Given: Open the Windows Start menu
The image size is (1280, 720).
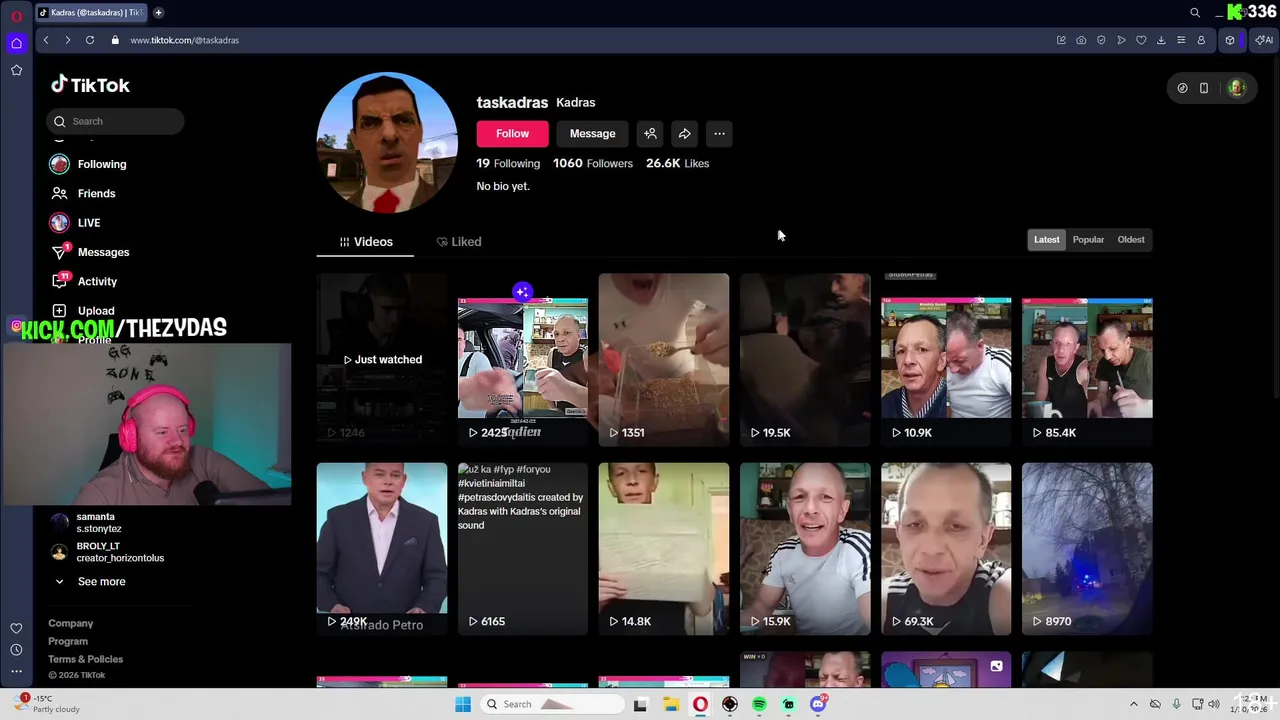Looking at the screenshot, I should (x=463, y=704).
